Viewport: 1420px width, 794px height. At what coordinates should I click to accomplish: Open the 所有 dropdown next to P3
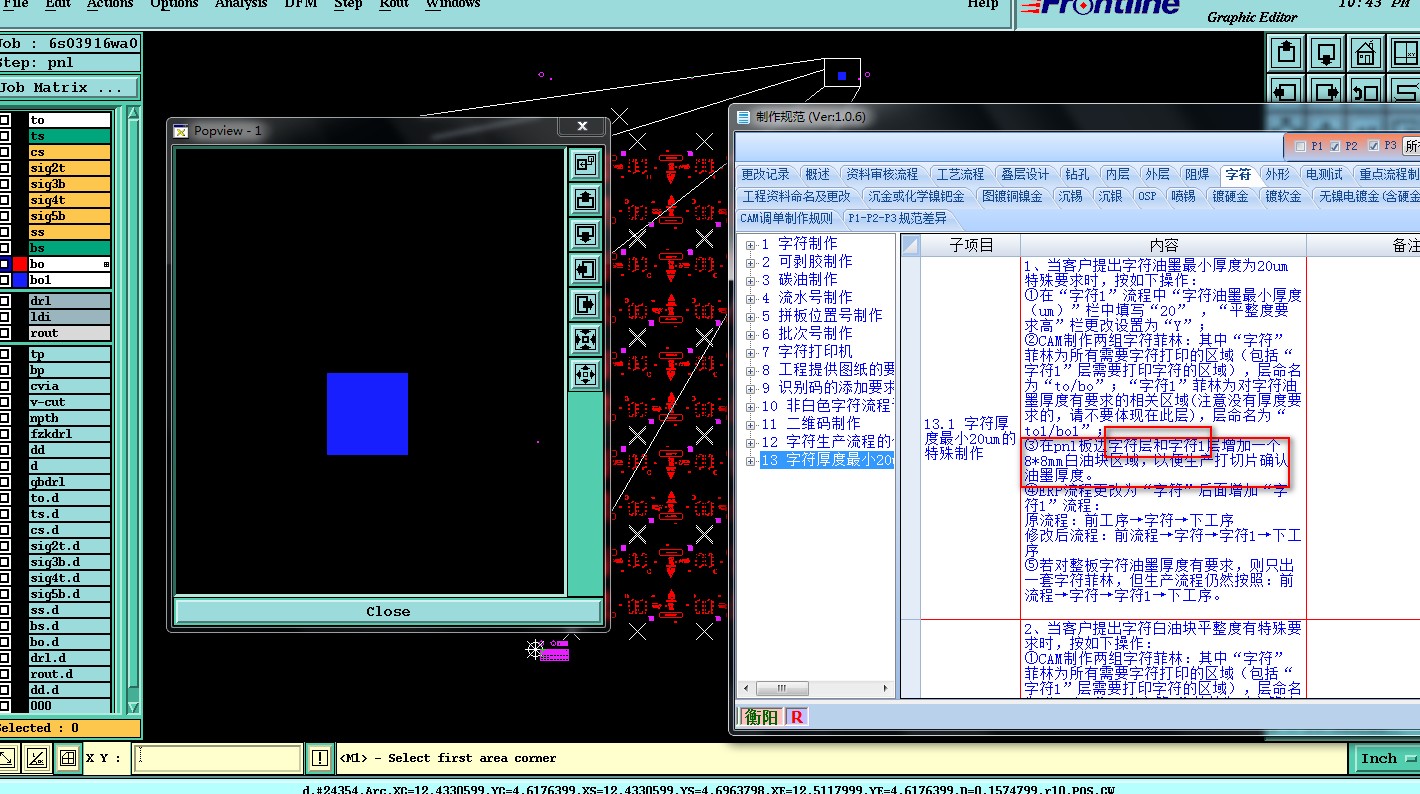pos(1411,146)
